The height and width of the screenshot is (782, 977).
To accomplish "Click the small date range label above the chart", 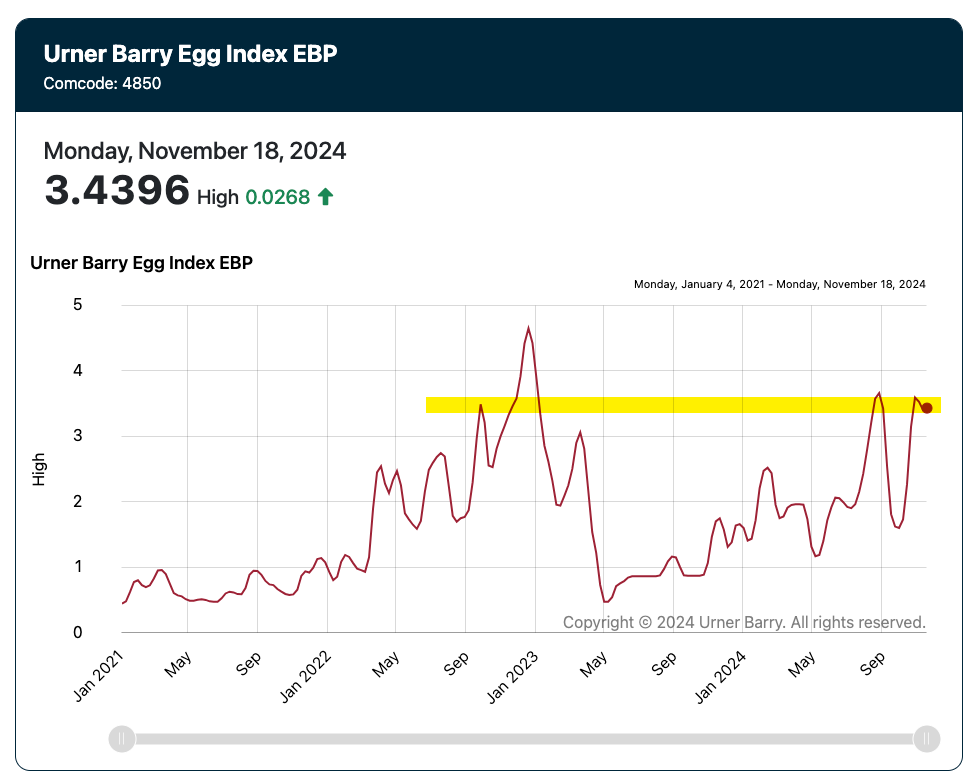I will click(779, 284).
